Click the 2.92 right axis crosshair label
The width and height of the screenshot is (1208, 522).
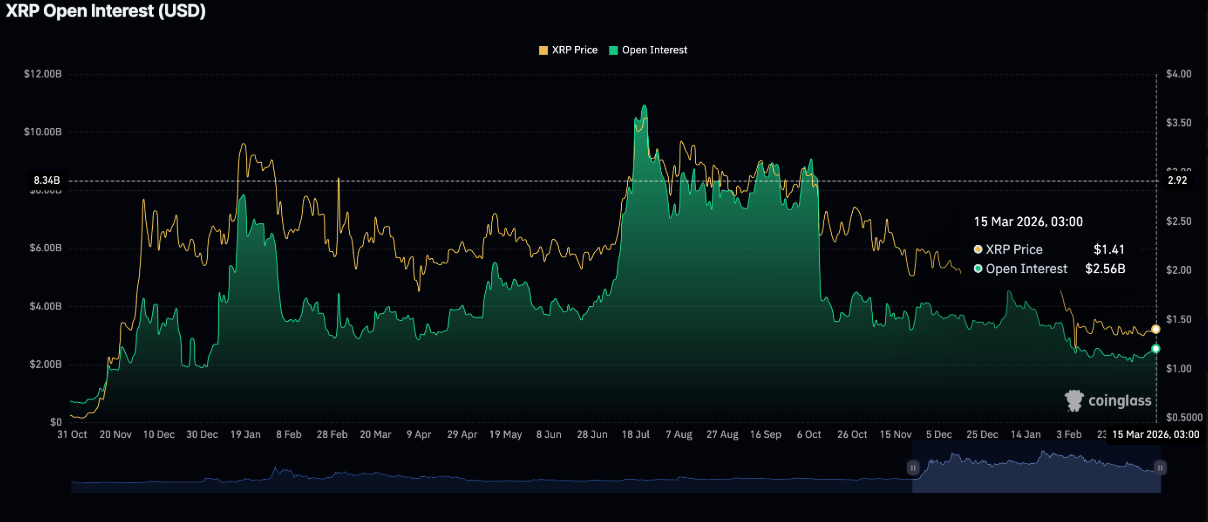click(1177, 181)
